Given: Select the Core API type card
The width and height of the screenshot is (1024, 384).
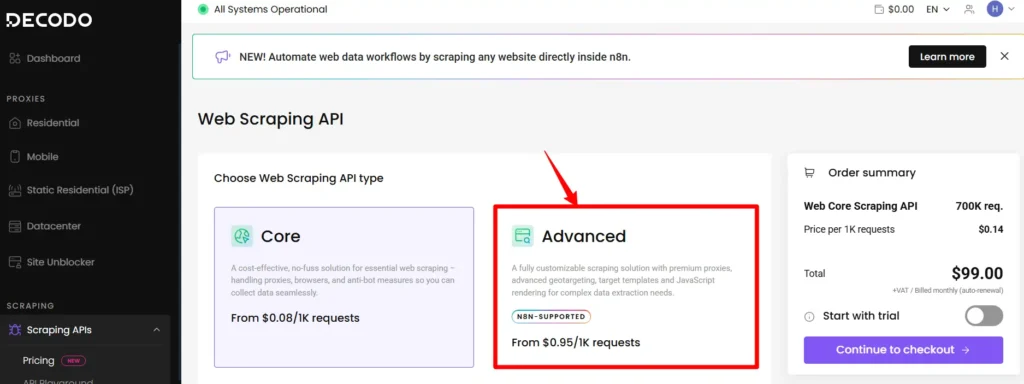Looking at the screenshot, I should [x=344, y=287].
